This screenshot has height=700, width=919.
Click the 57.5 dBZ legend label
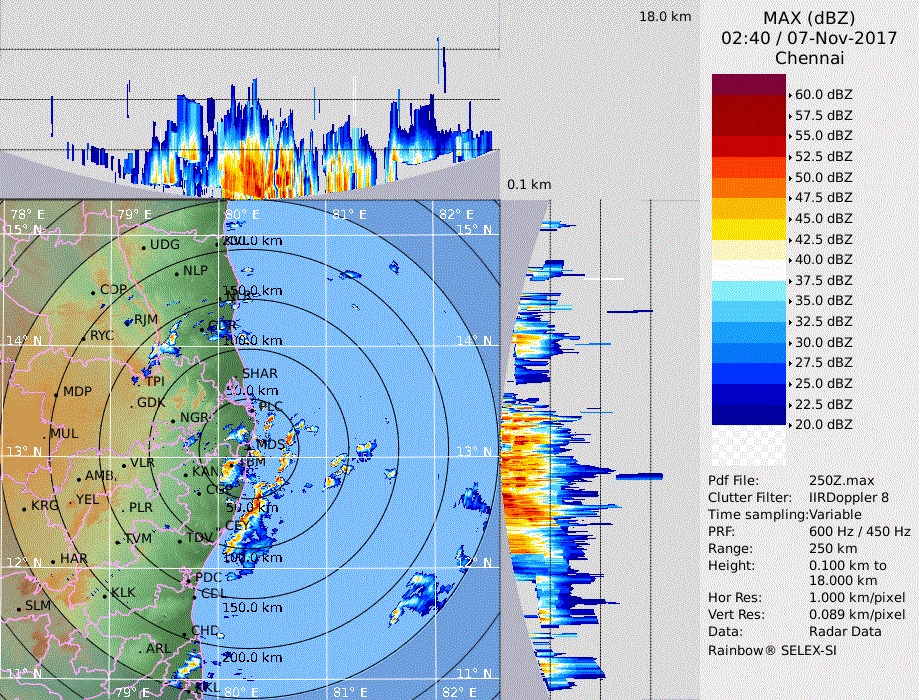click(823, 115)
